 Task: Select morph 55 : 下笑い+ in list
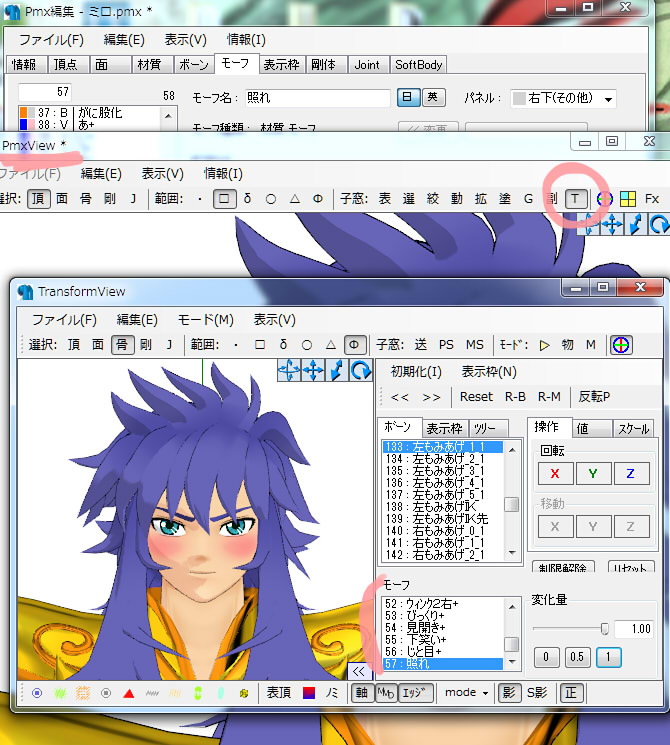(x=443, y=640)
